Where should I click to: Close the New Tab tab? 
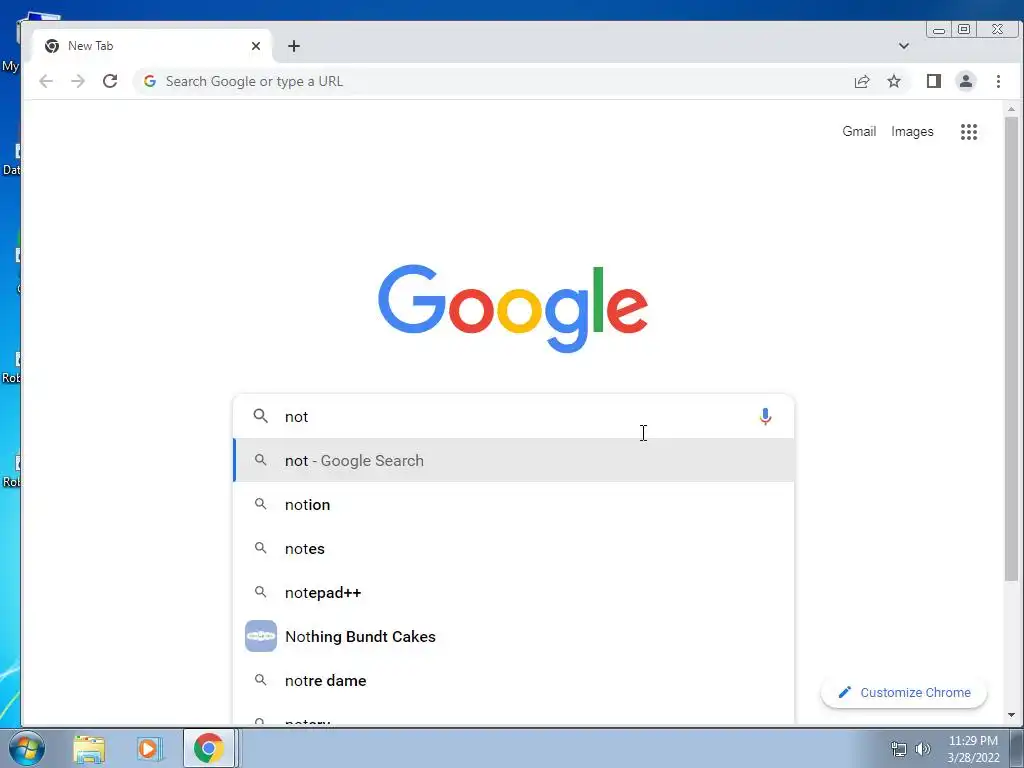point(256,46)
